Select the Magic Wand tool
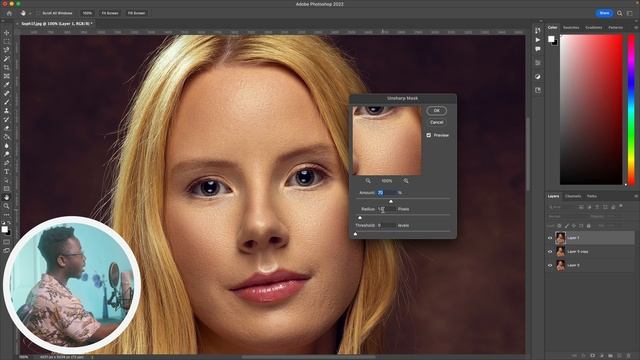The image size is (640, 360). coord(7,59)
